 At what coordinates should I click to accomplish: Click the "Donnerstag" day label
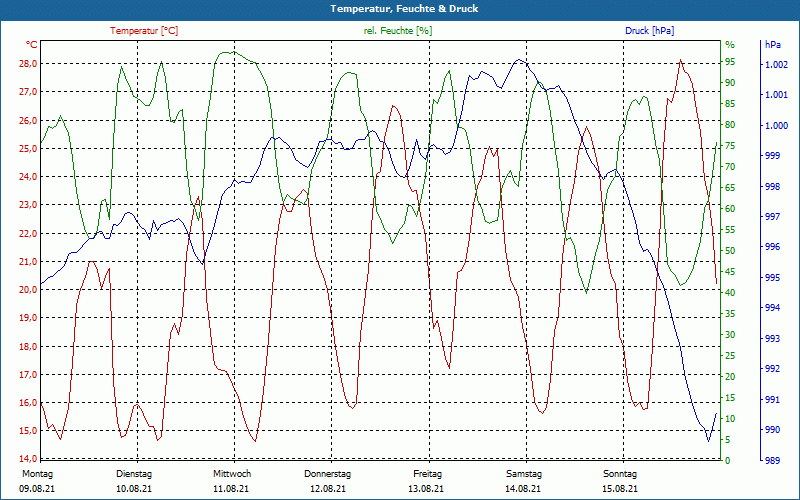[328, 474]
